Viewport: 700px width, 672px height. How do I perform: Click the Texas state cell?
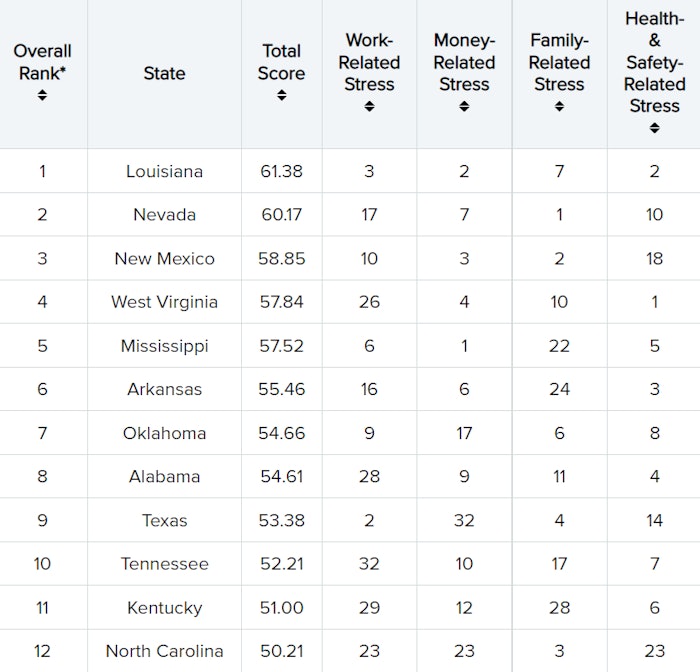pyautogui.click(x=164, y=520)
